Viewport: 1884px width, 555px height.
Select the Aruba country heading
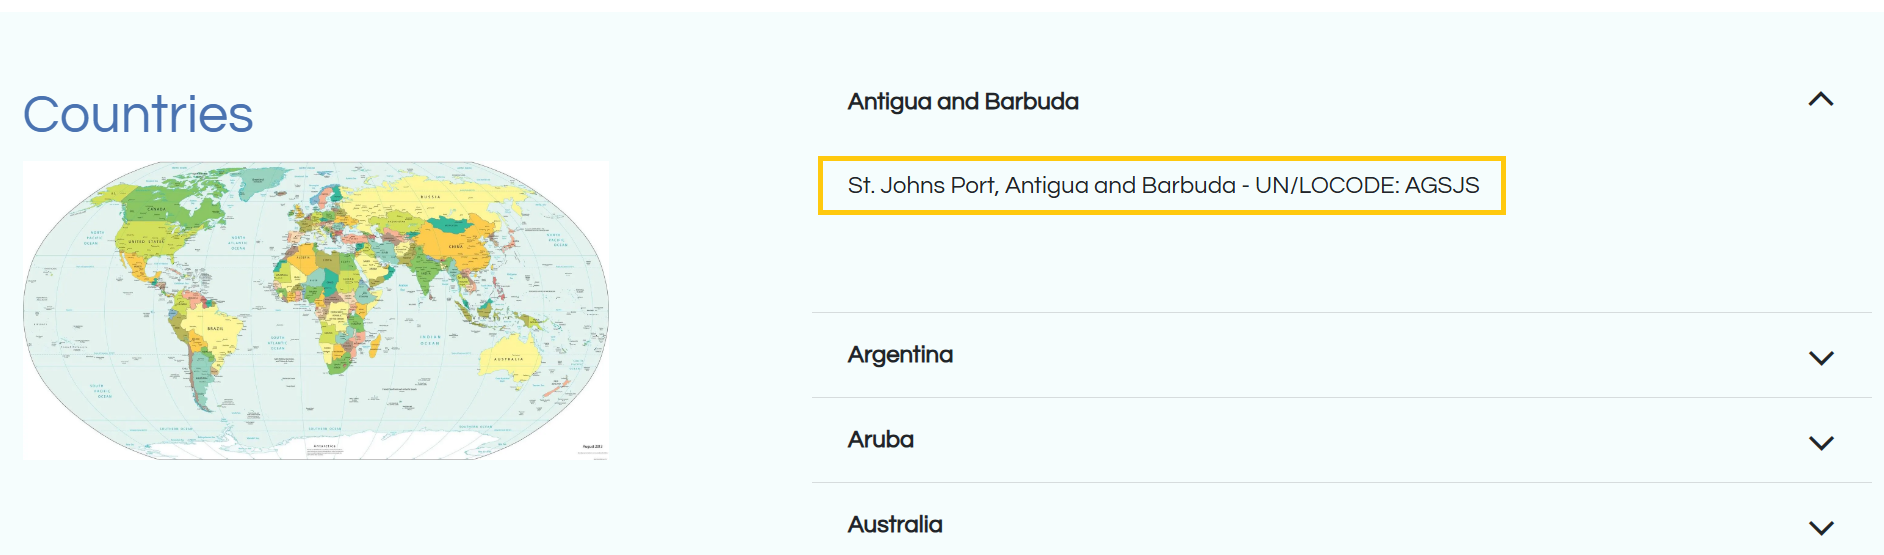pyautogui.click(x=880, y=439)
